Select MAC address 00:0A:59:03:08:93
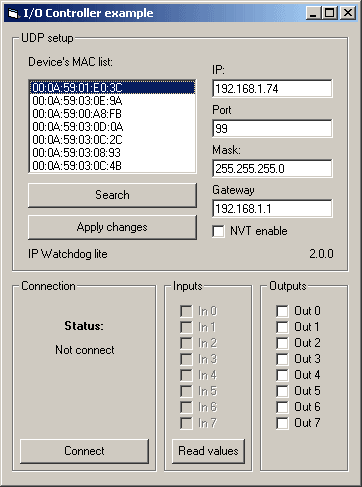Viewport: 362px width, 487px height. tap(113, 153)
